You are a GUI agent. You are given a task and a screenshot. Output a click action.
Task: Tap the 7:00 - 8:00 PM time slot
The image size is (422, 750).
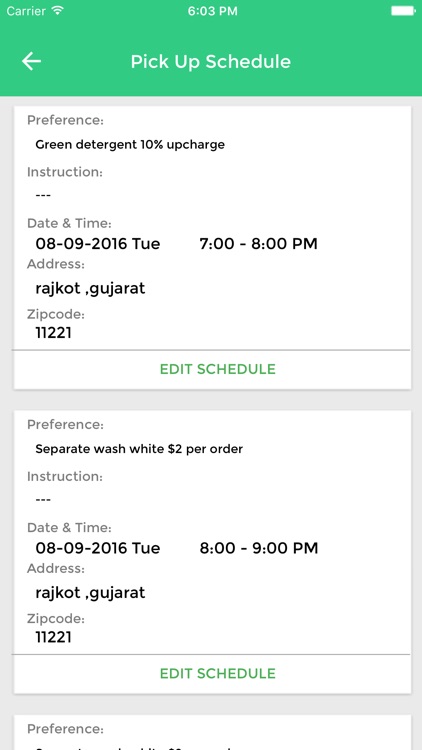258,244
